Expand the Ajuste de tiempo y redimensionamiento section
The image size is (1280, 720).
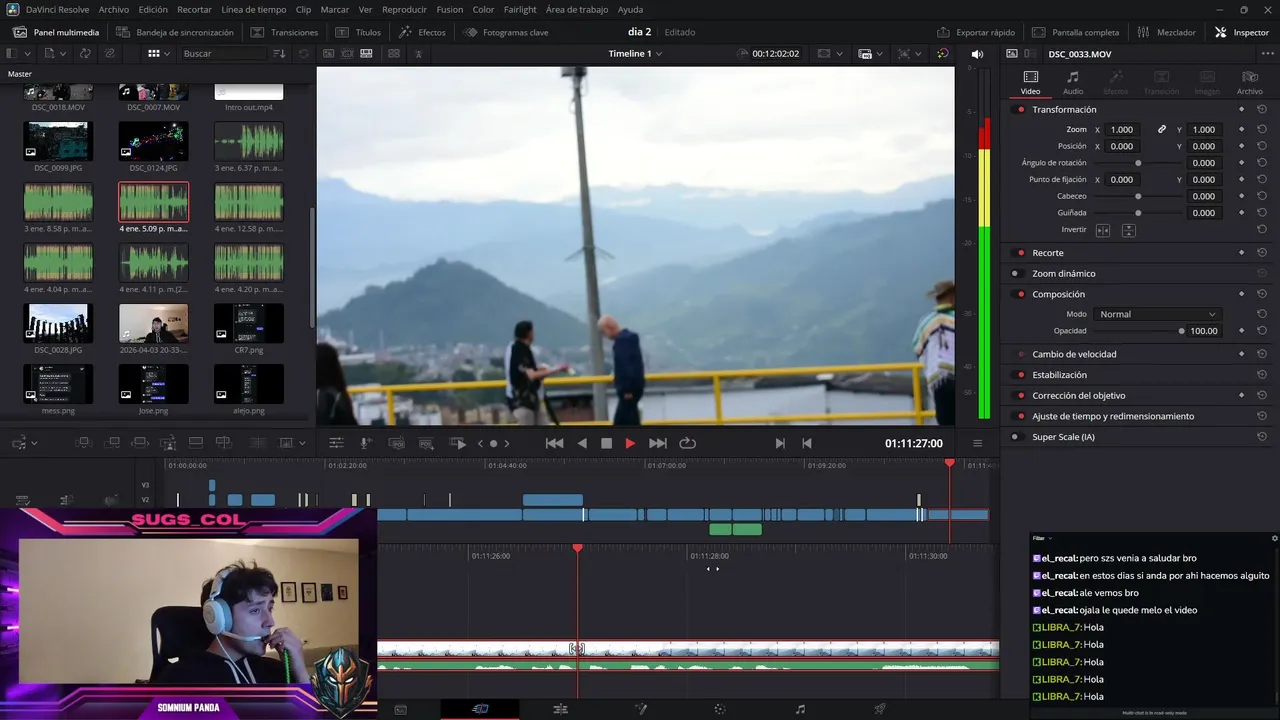[x=1113, y=416]
